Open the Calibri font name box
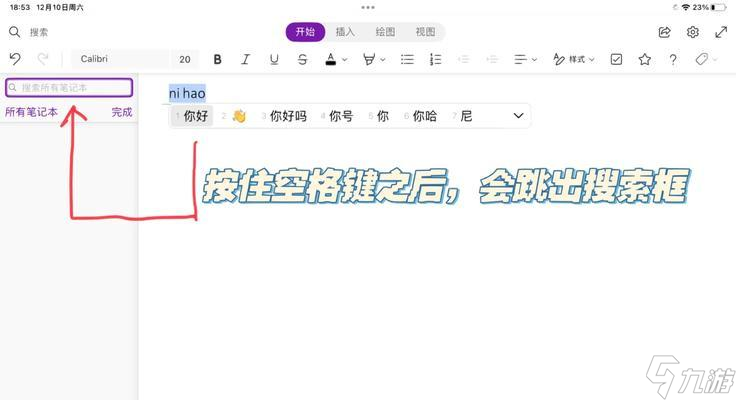 120,59
